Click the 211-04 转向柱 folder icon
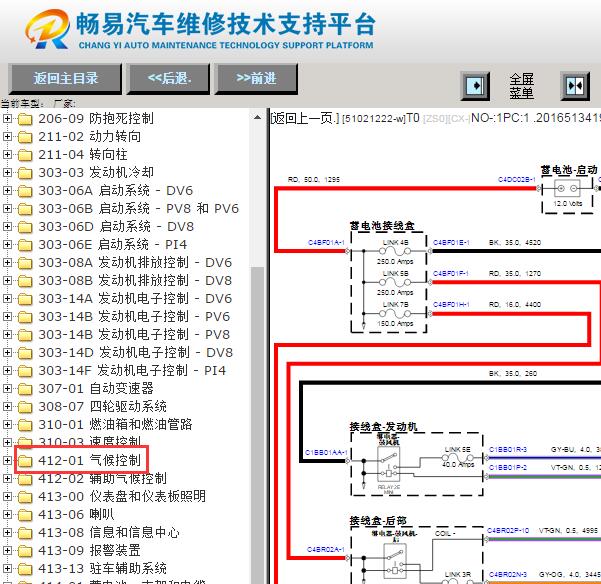Viewport: 601px width, 584px height. click(25, 155)
